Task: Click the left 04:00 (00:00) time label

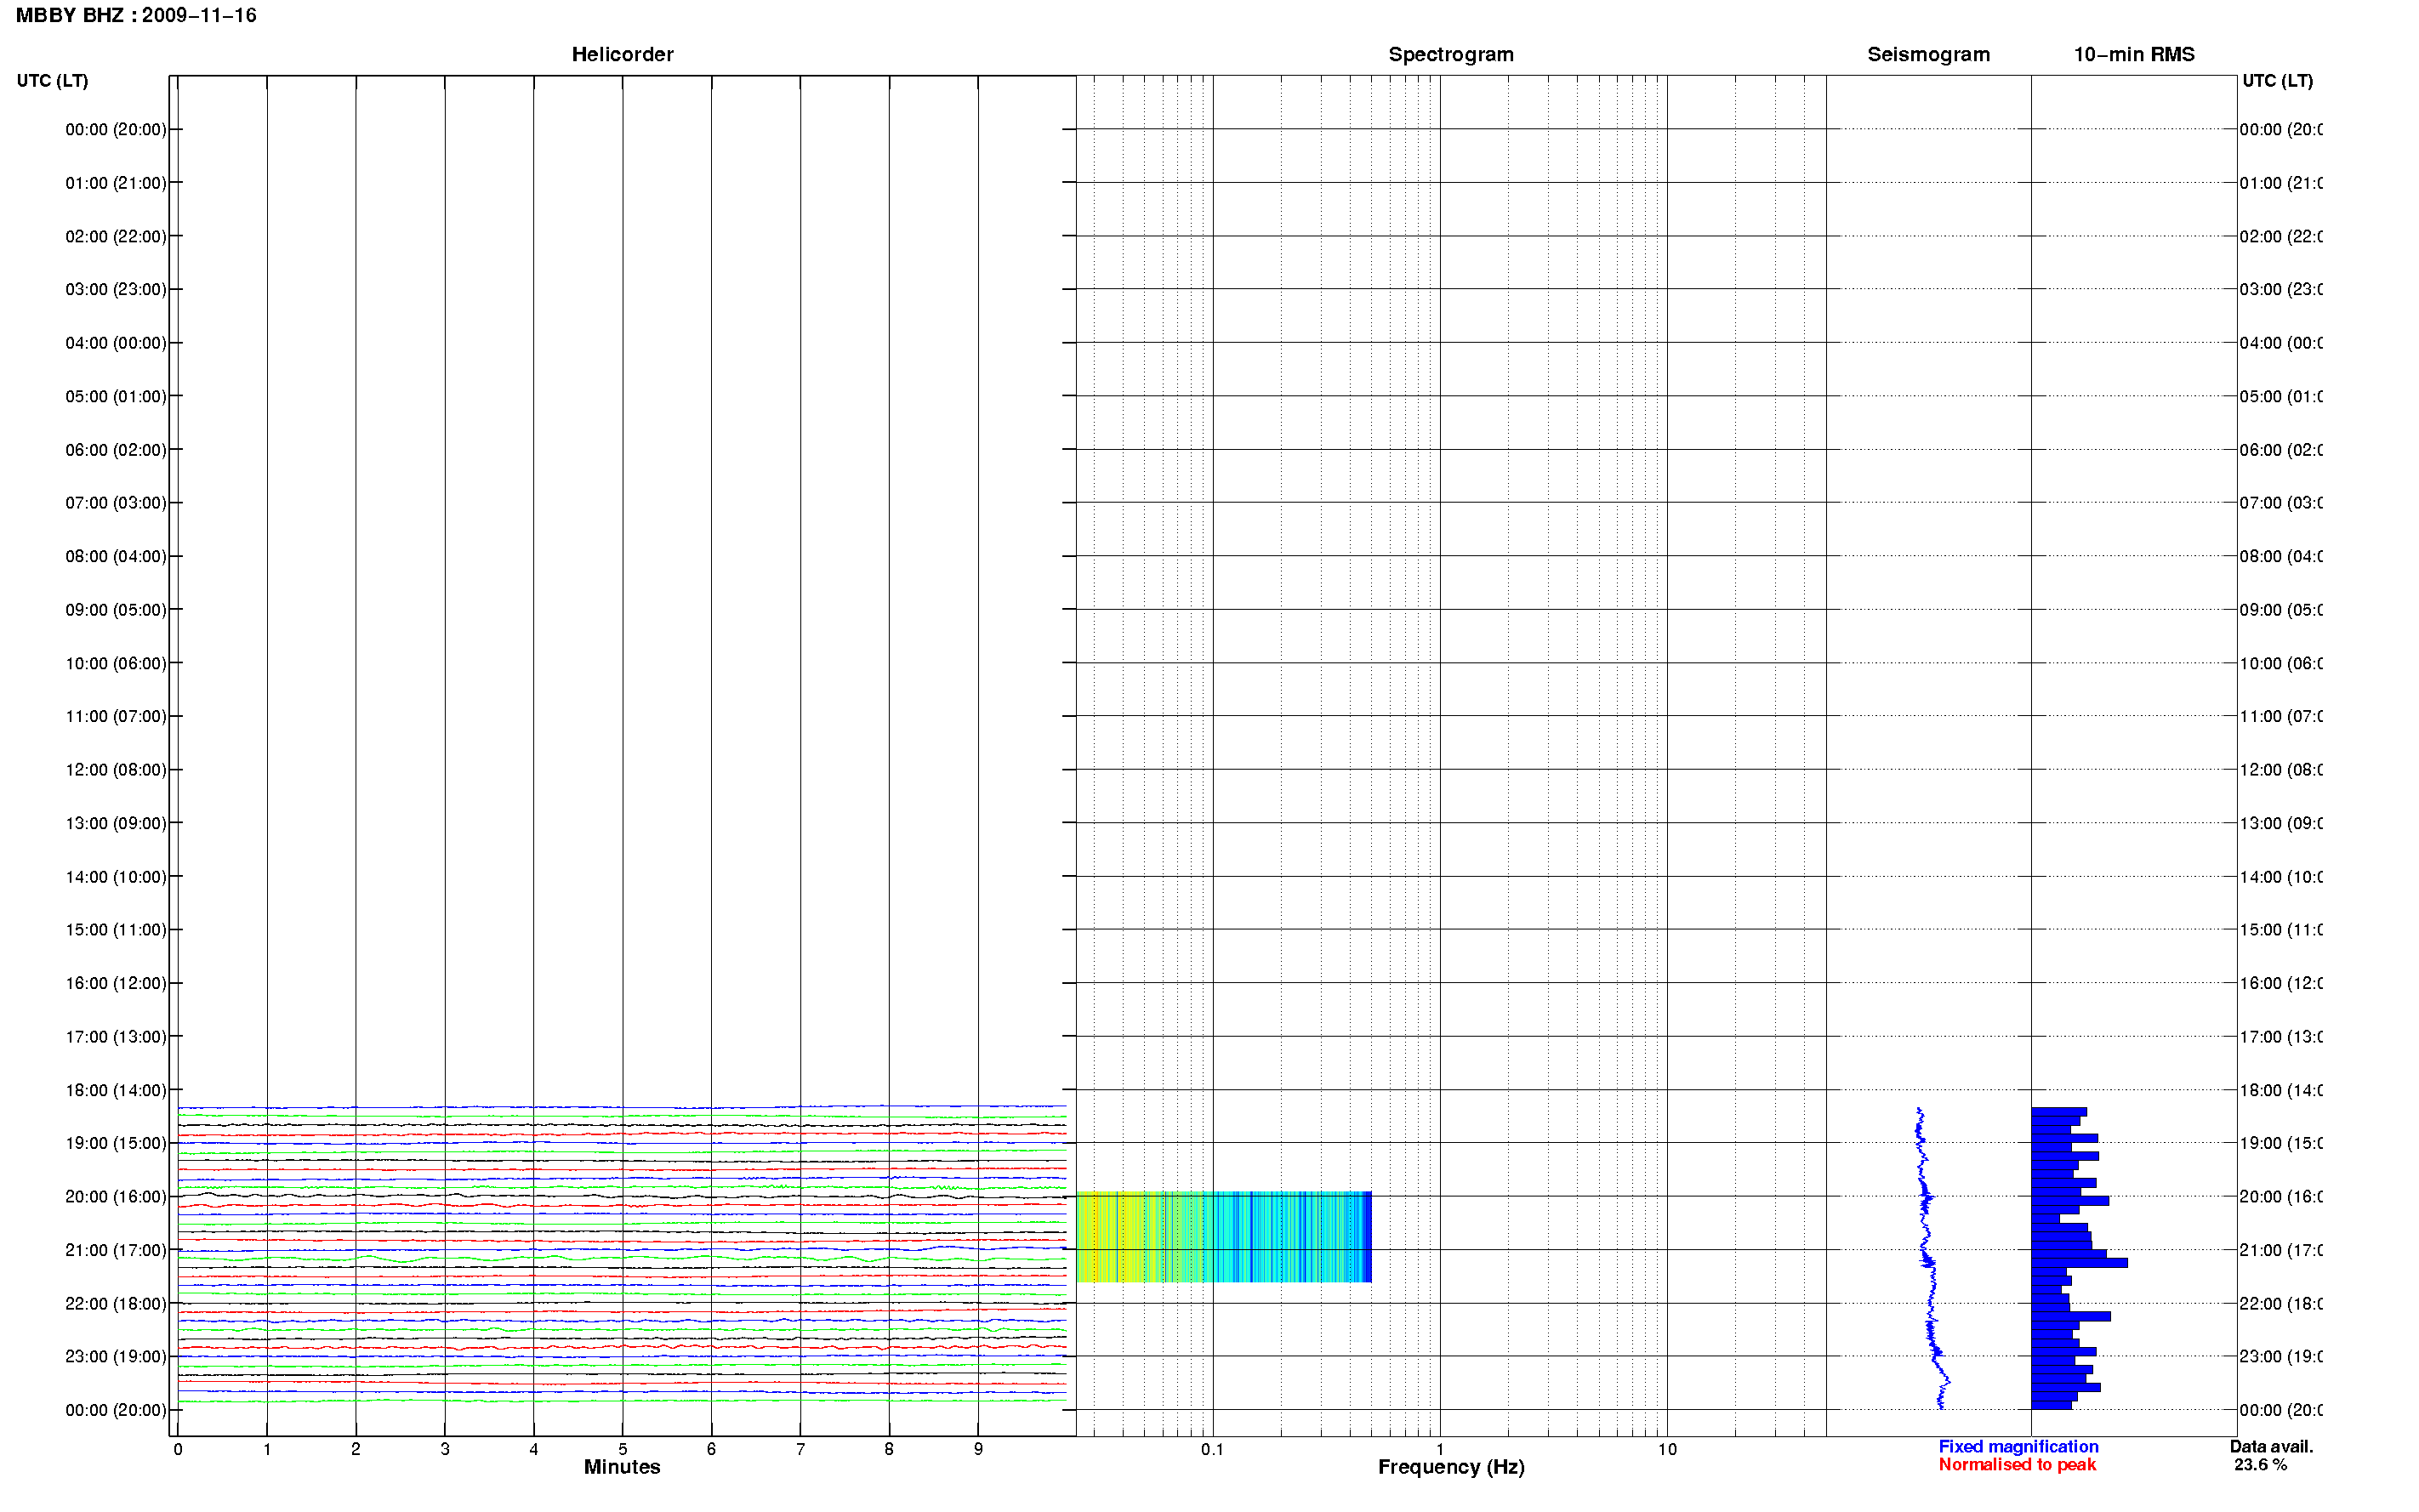Action: (116, 343)
